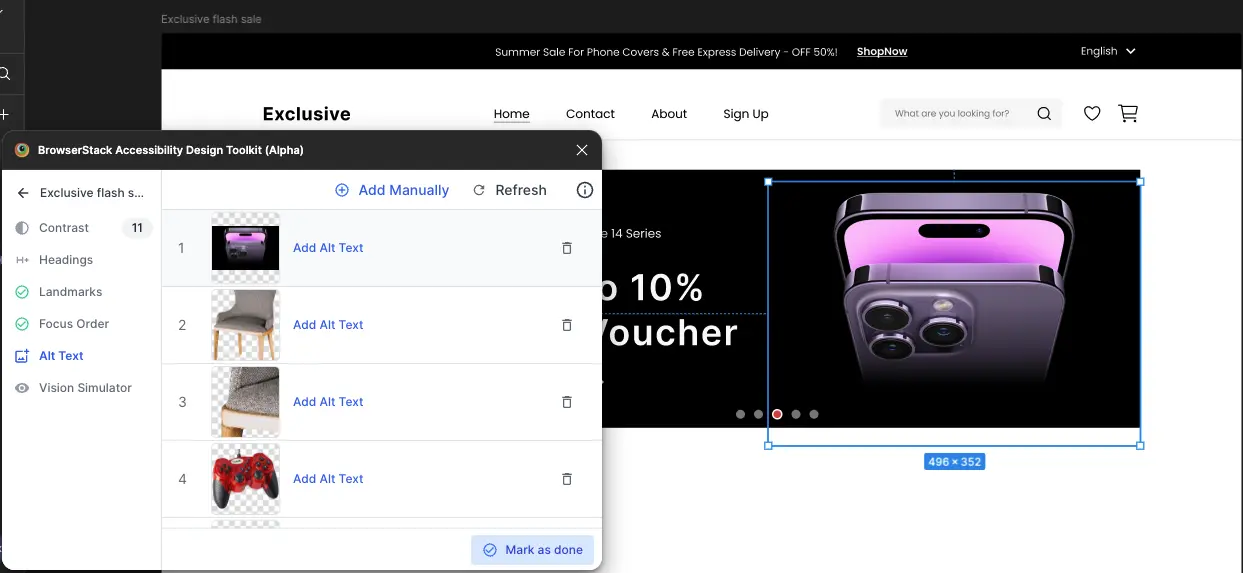This screenshot has width=1243, height=573.
Task: Delete image 1 from the list
Action: click(567, 248)
